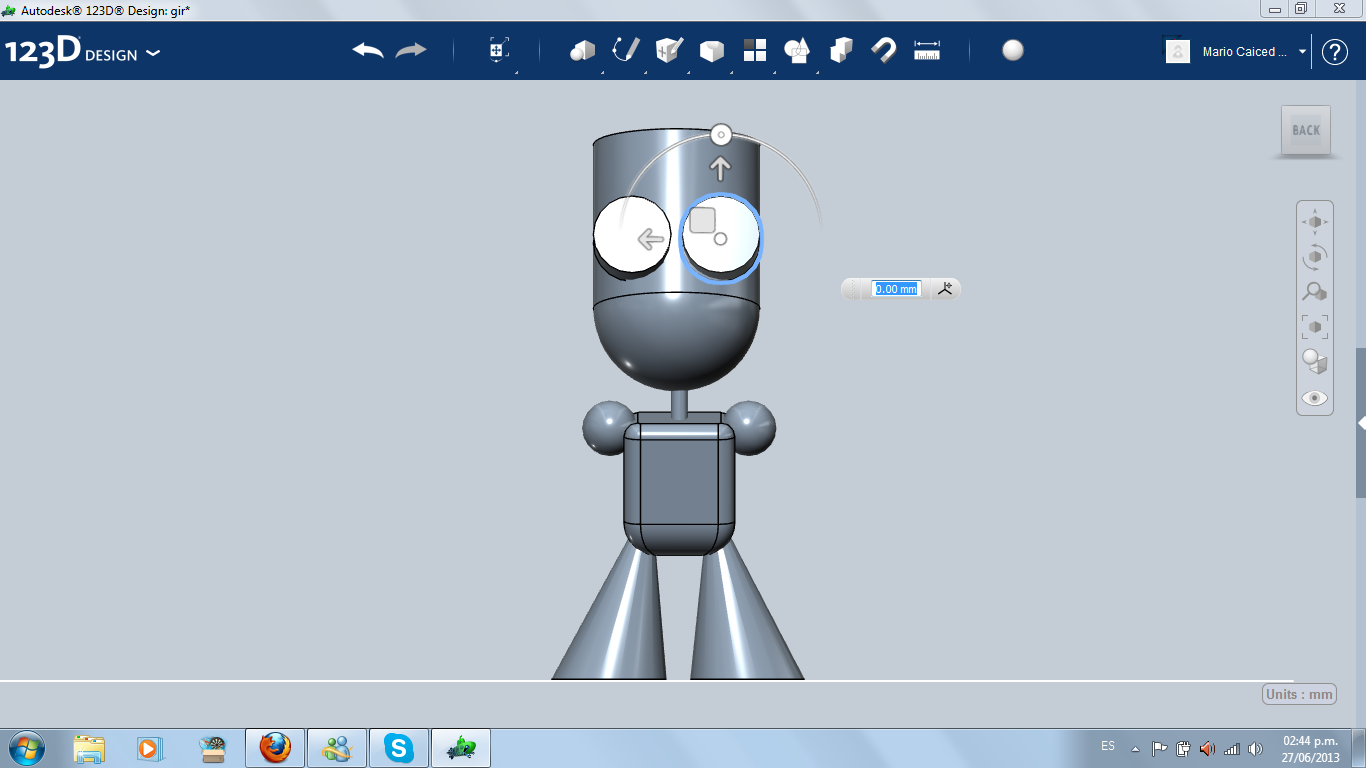This screenshot has height=768, width=1366.
Task: Open the 123D Design application menu
Action: click(x=82, y=52)
